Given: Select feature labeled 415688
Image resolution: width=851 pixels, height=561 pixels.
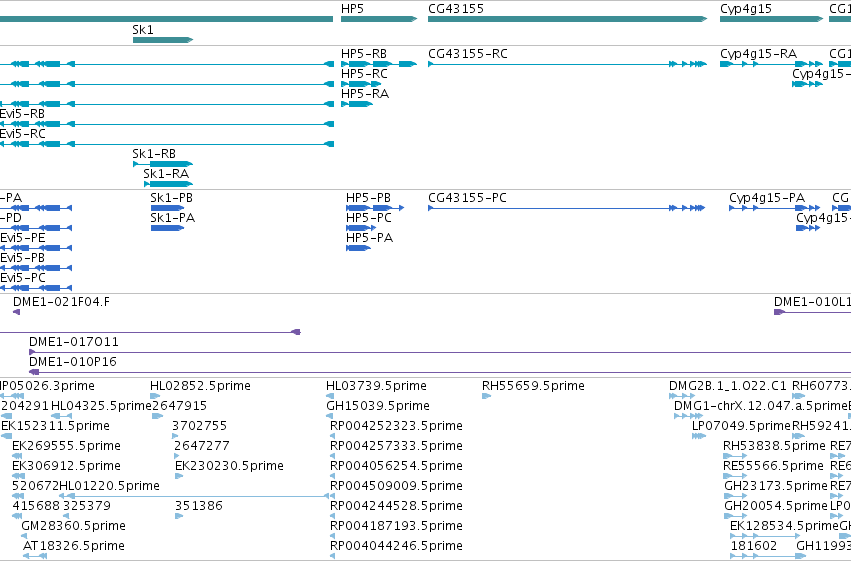Looking at the screenshot, I should (36, 507).
